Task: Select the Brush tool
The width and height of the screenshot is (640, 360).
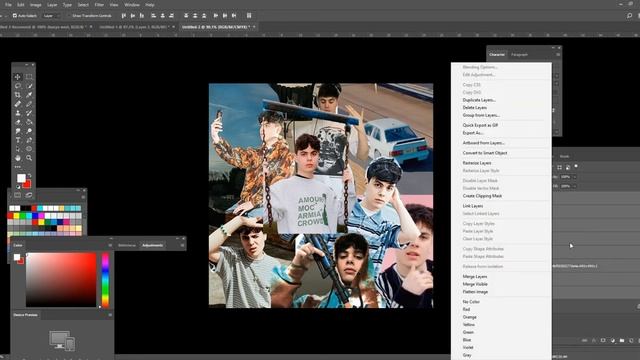Action: click(x=29, y=104)
